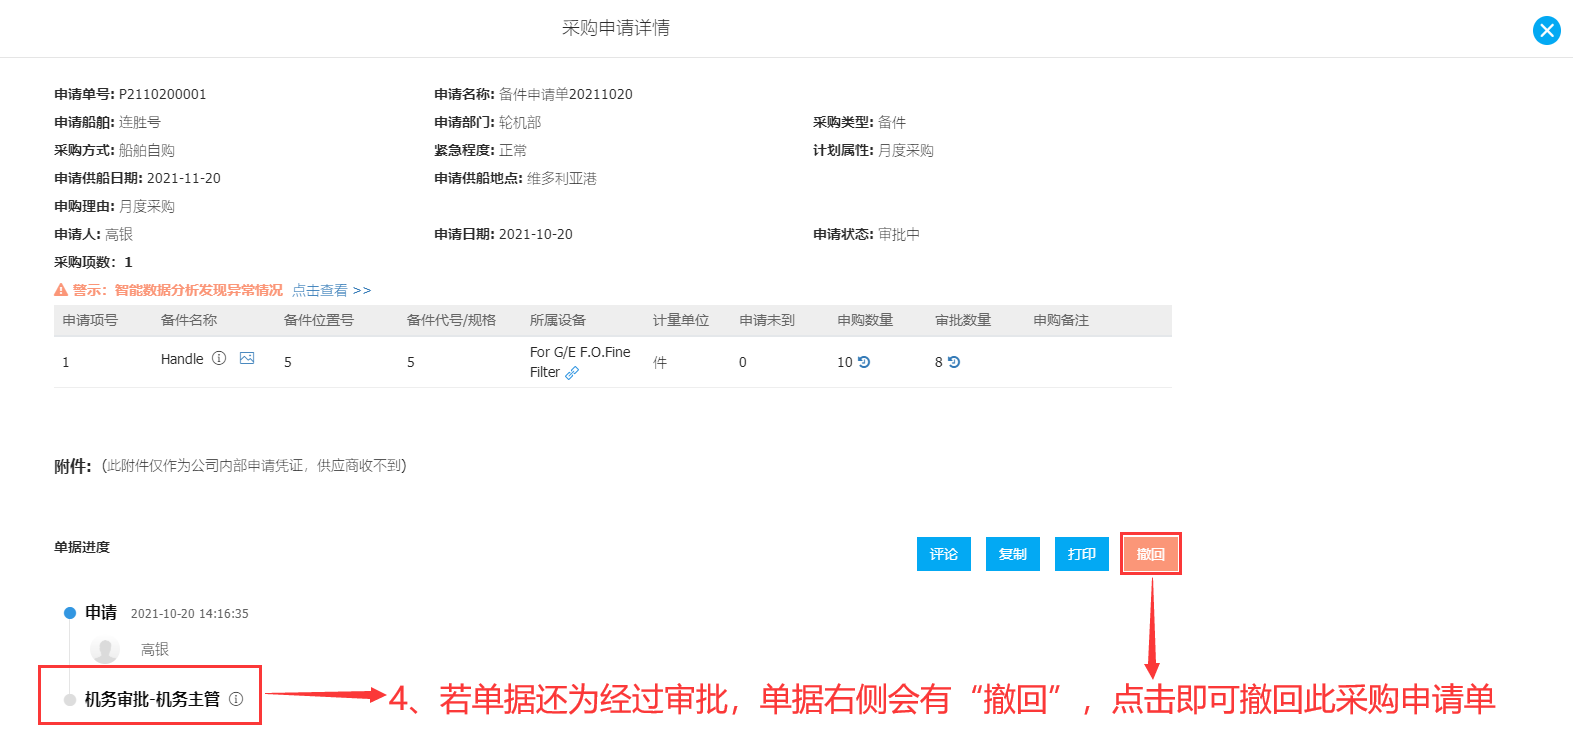Click the 备件代号/规格 column header
Image resolution: width=1573 pixels, height=732 pixels.
pyautogui.click(x=451, y=320)
